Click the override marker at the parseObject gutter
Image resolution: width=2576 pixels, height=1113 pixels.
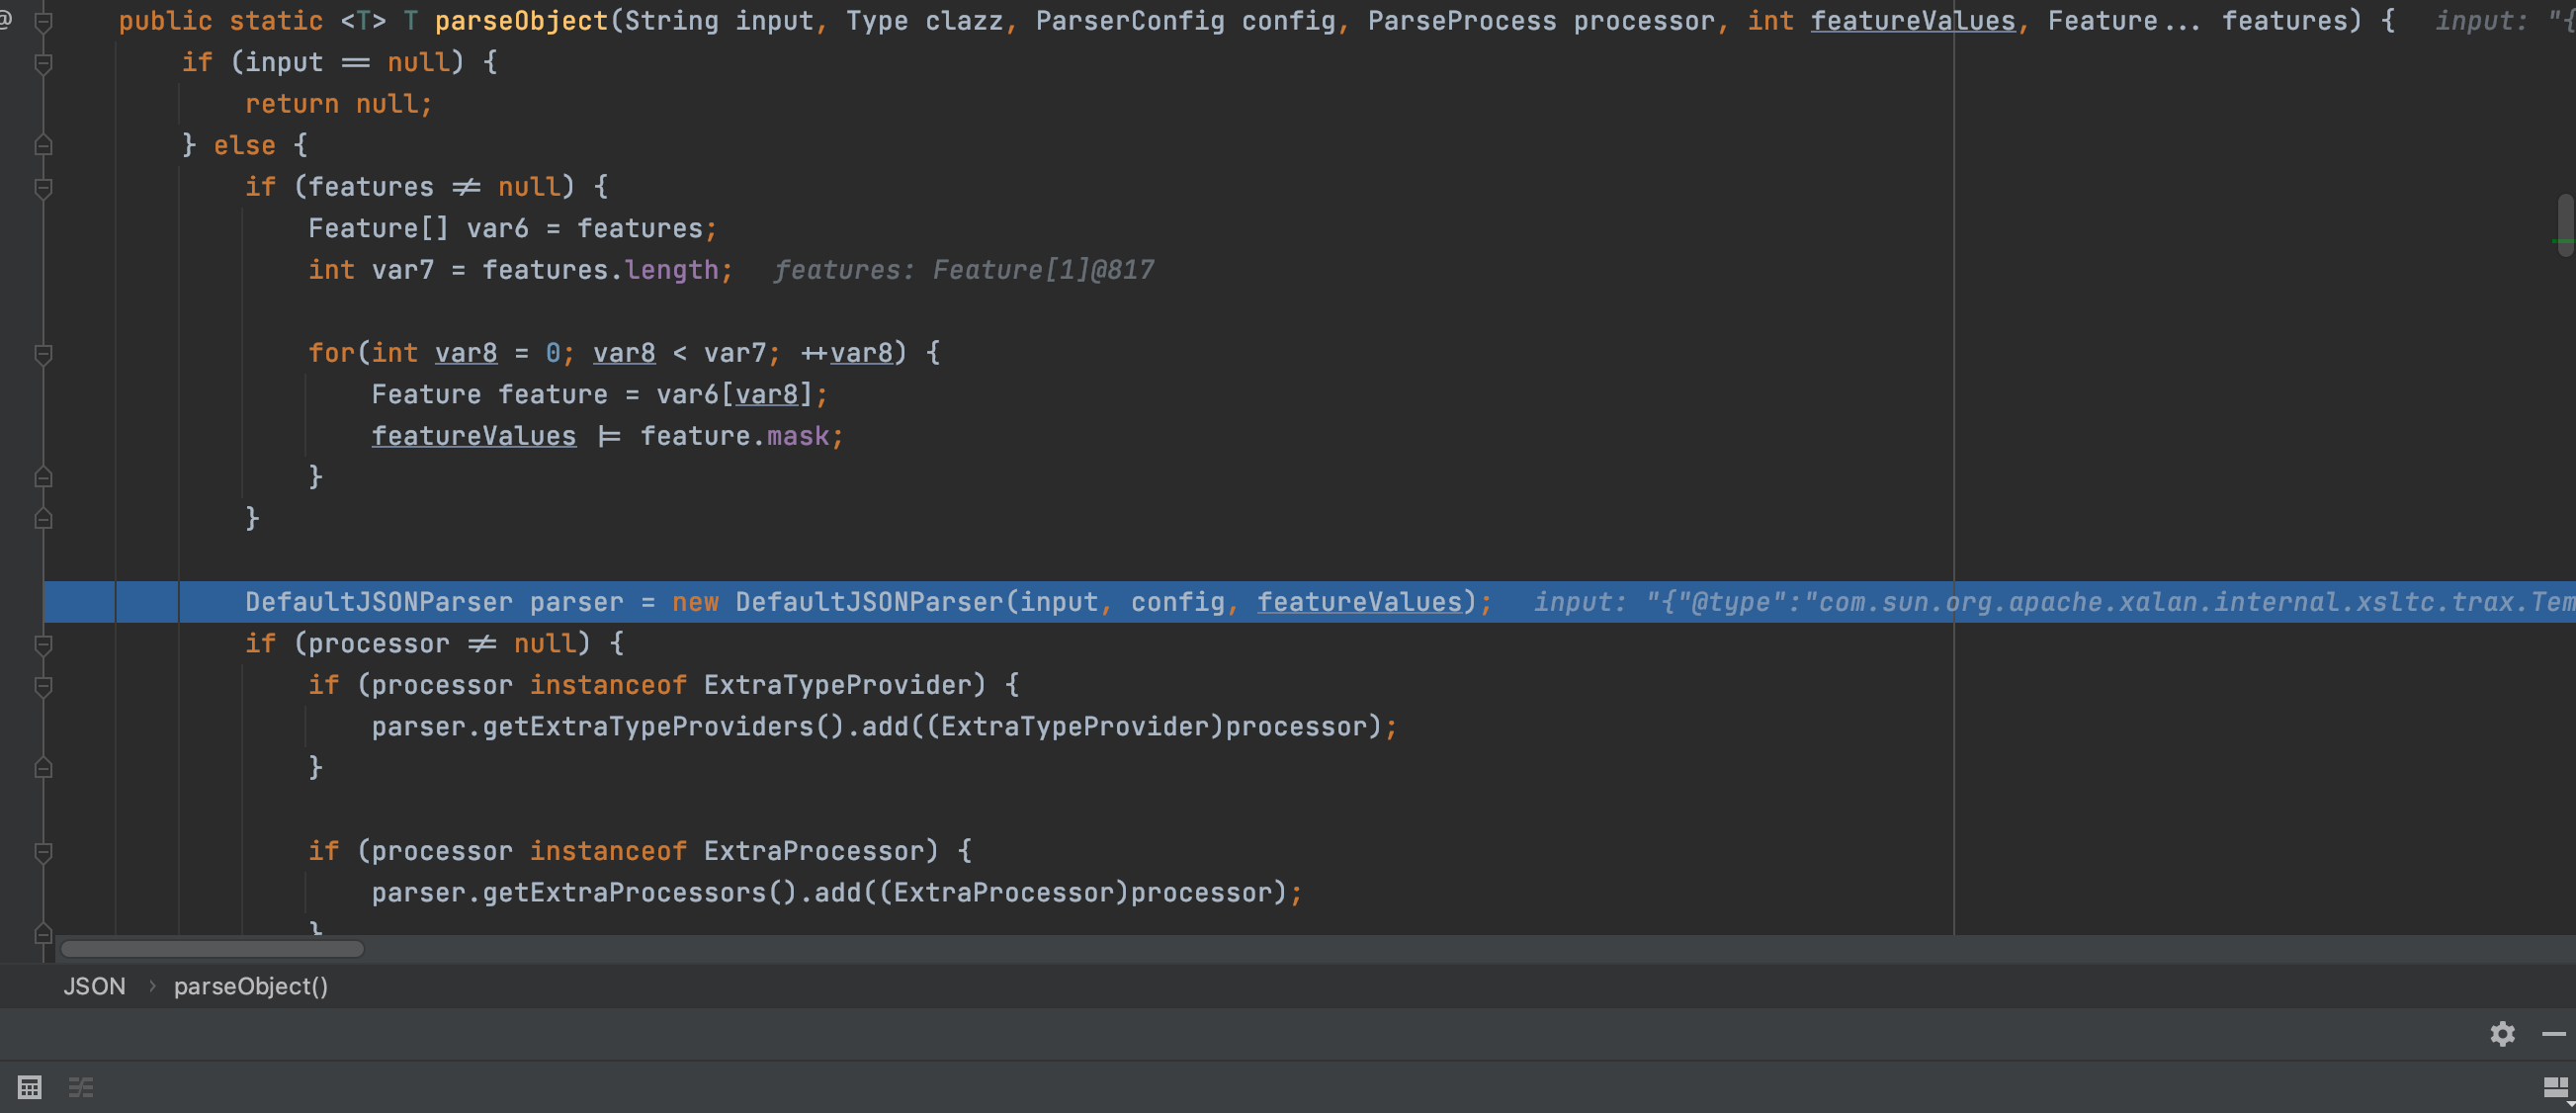[x=5, y=20]
